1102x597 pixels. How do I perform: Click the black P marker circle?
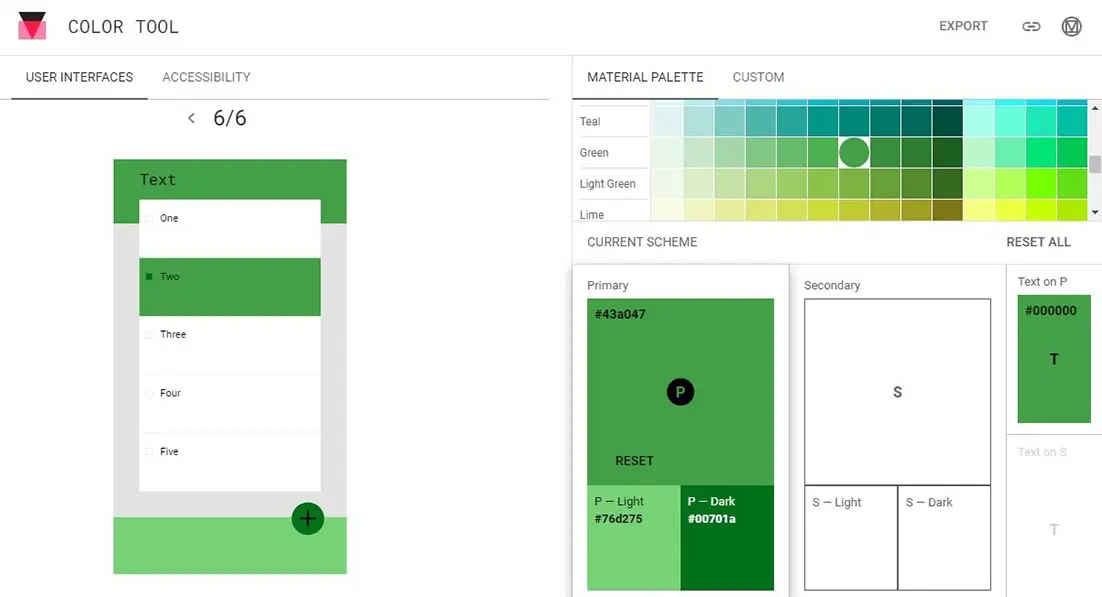point(680,392)
